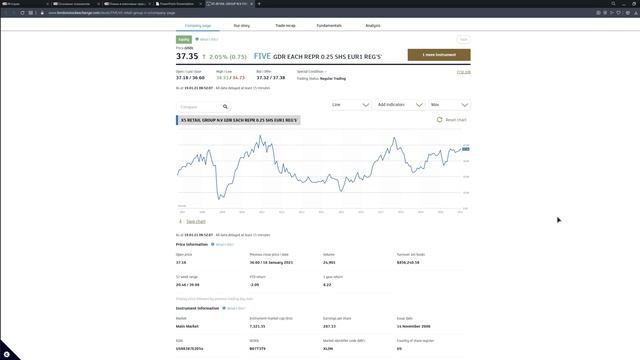Image resolution: width=640 pixels, height=360 pixels.
Task: Close the active X5 Retail Group browser tab
Action: [x=251, y=4]
